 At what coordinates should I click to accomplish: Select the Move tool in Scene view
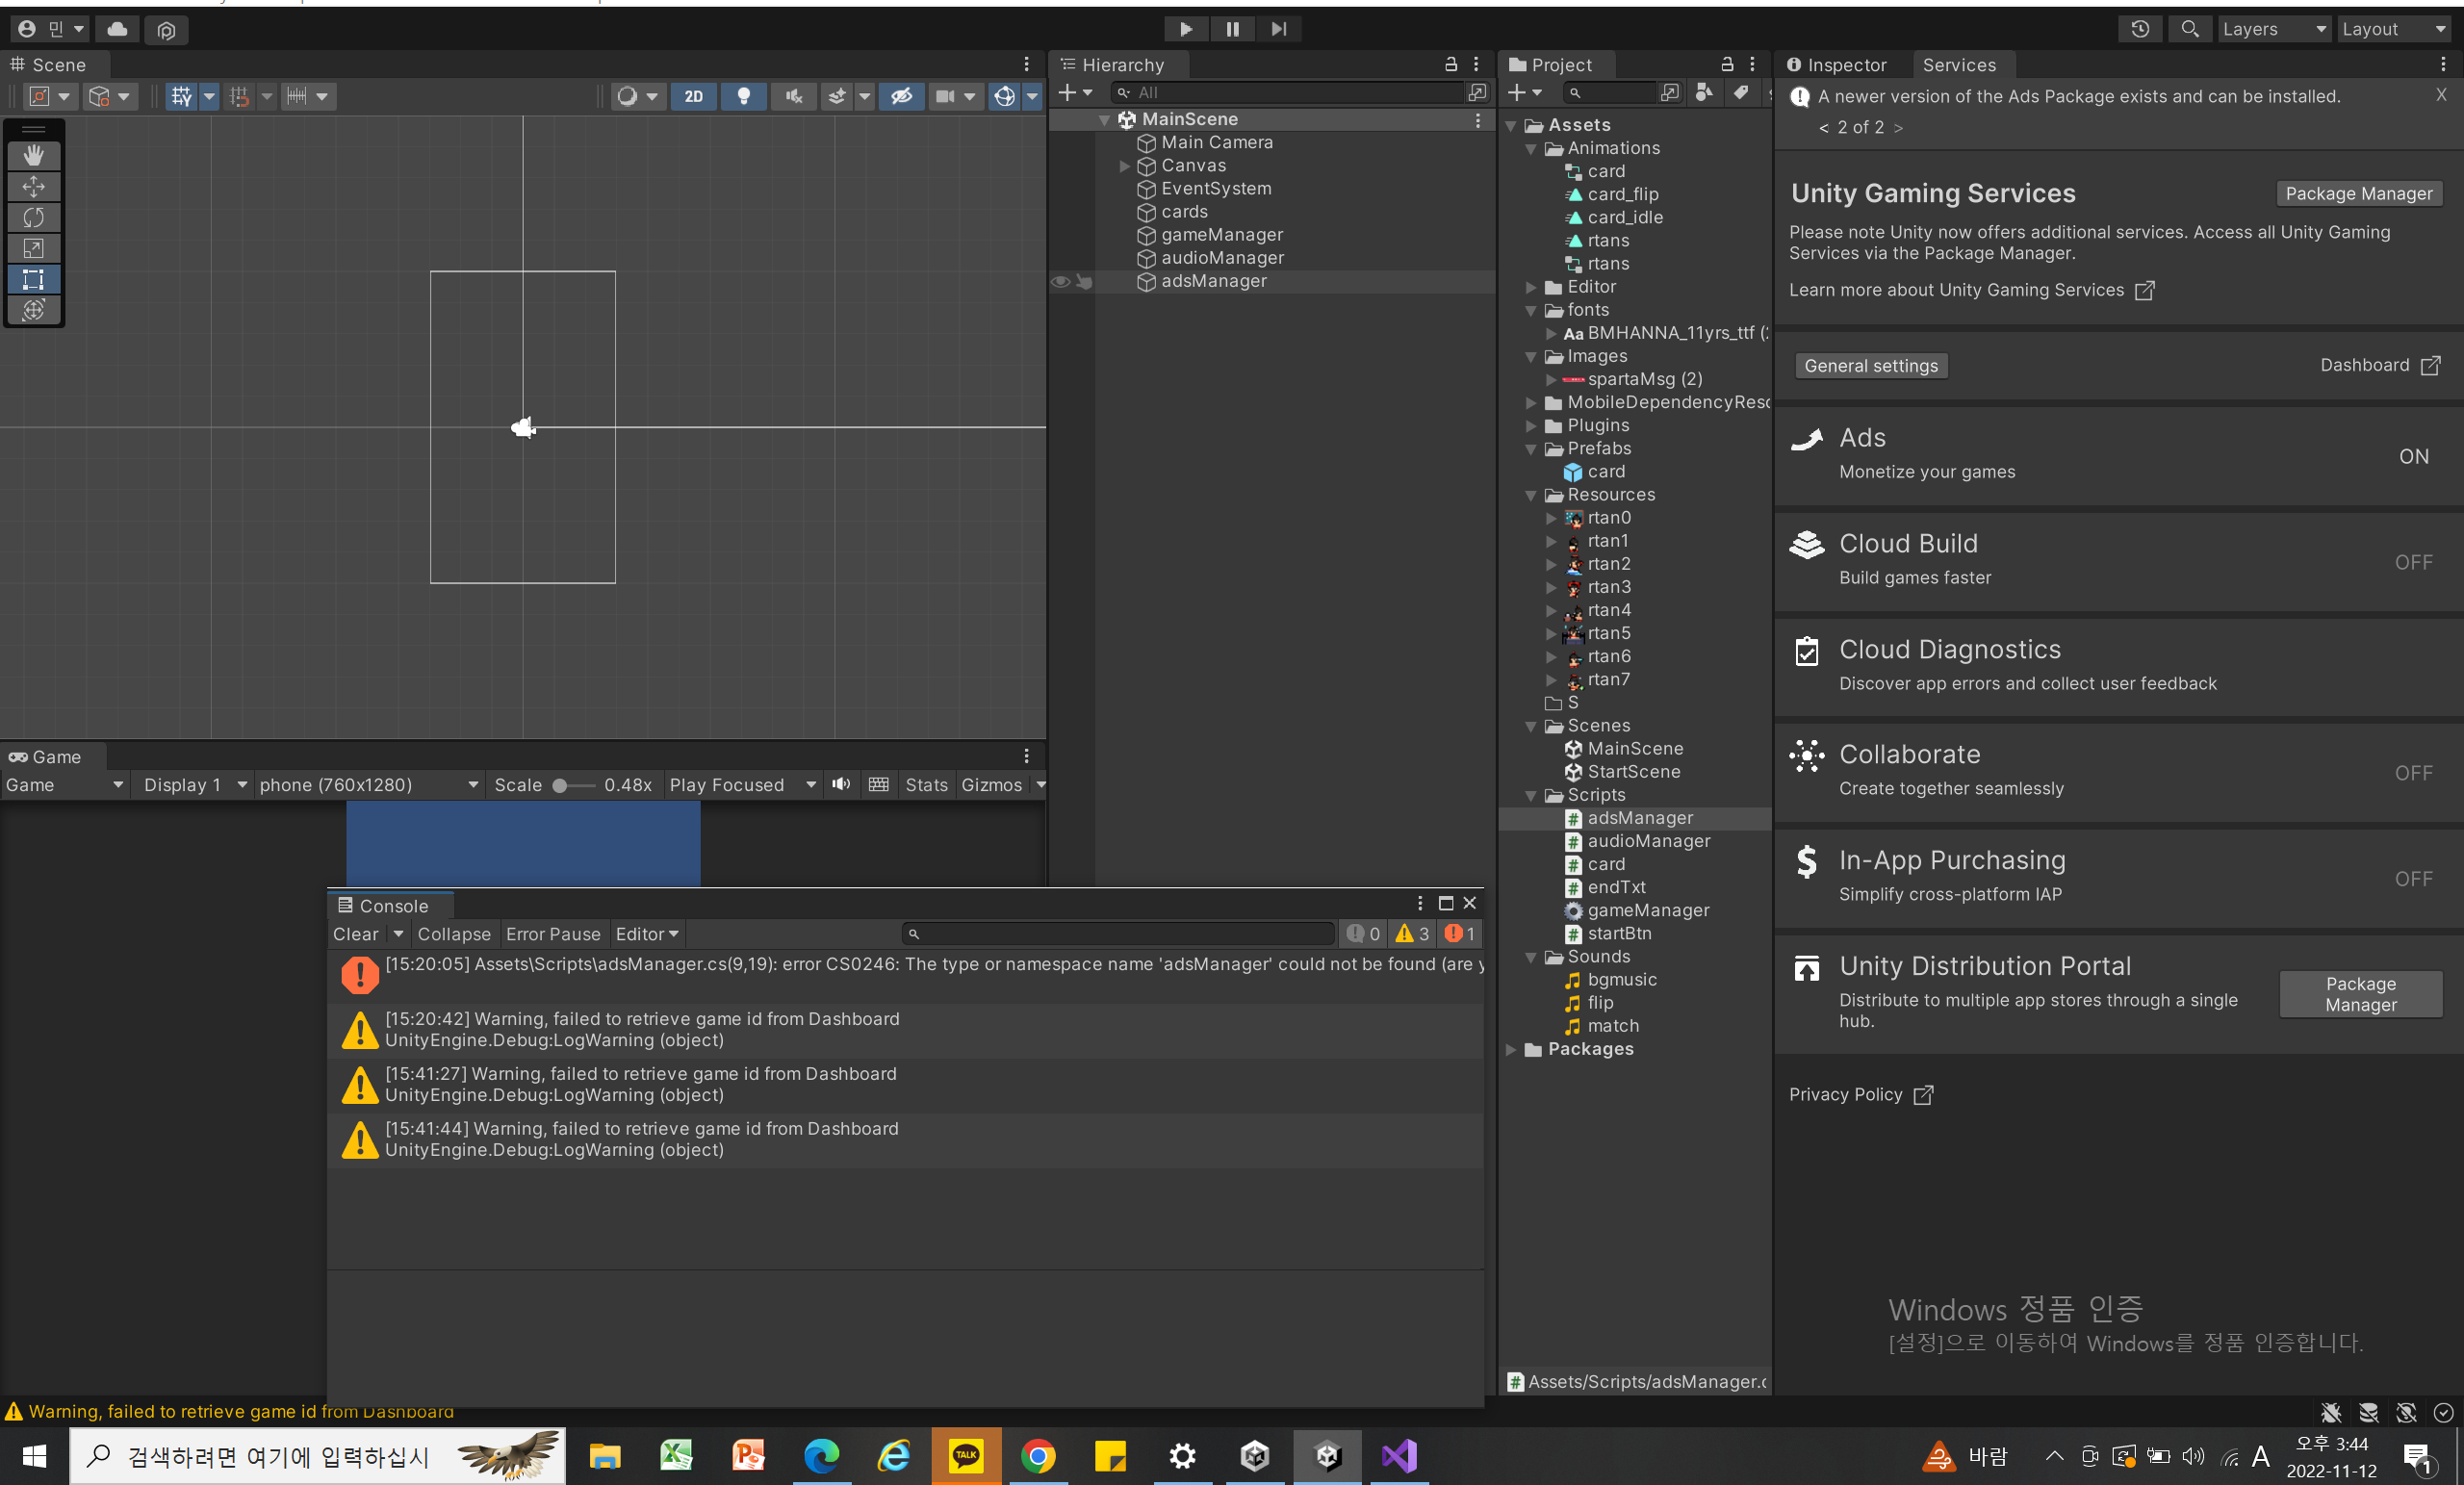33,186
